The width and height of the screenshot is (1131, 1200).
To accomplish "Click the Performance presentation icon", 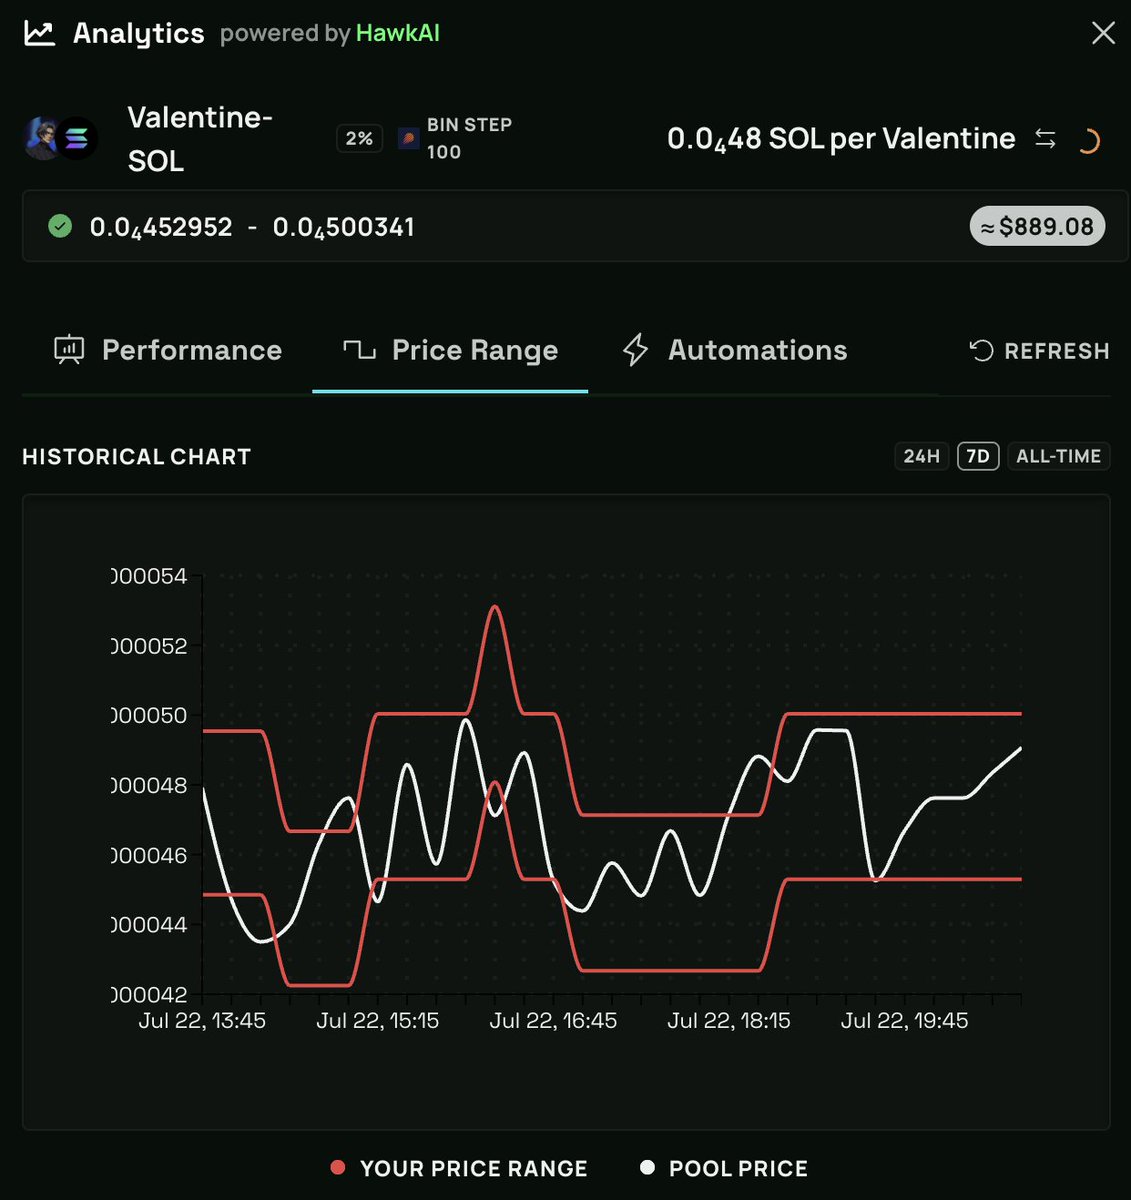I will pyautogui.click(x=69, y=350).
